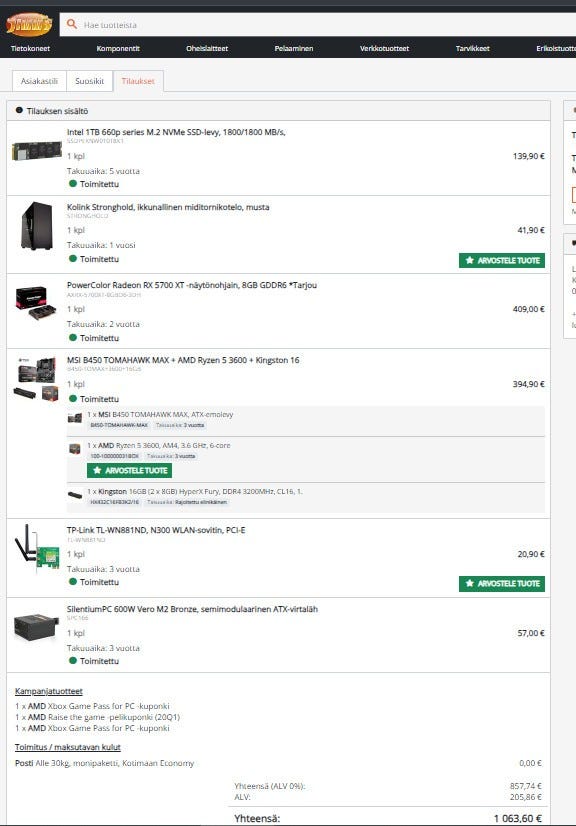
Task: Open the Intel 660p SSD product thumbnail
Action: click(36, 151)
